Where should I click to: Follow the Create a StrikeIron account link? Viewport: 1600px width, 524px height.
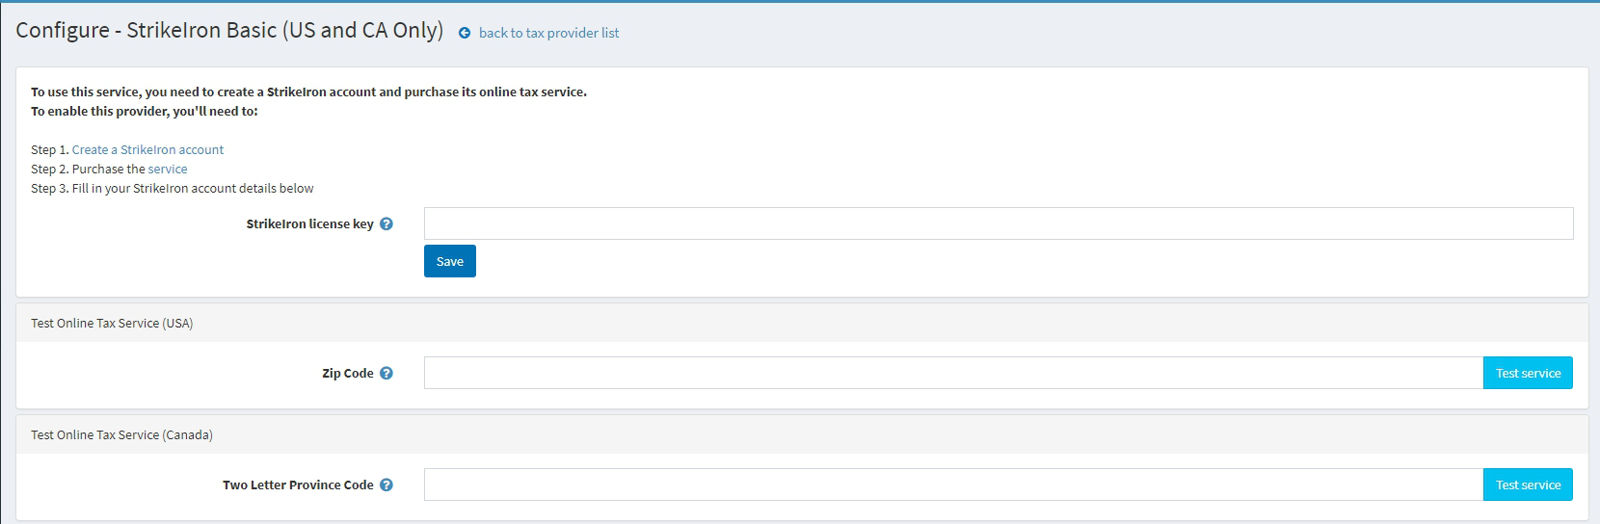tap(148, 150)
